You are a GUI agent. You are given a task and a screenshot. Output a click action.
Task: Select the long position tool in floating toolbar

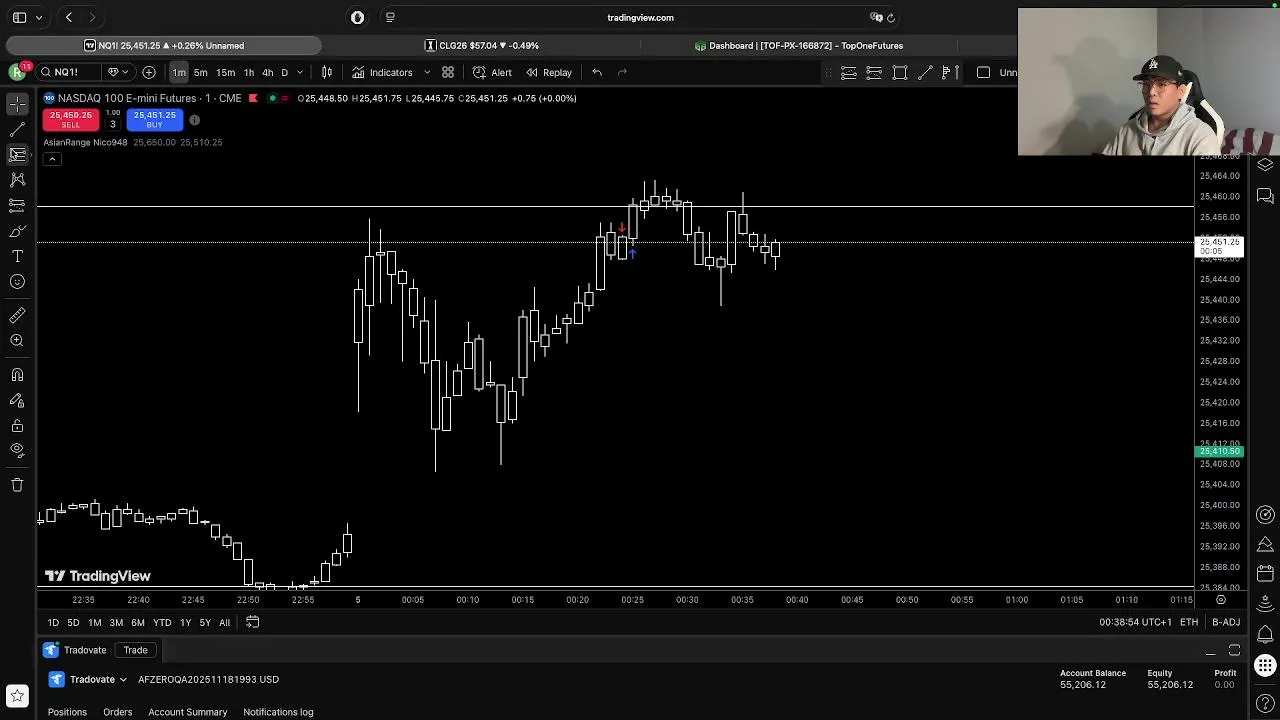point(951,72)
